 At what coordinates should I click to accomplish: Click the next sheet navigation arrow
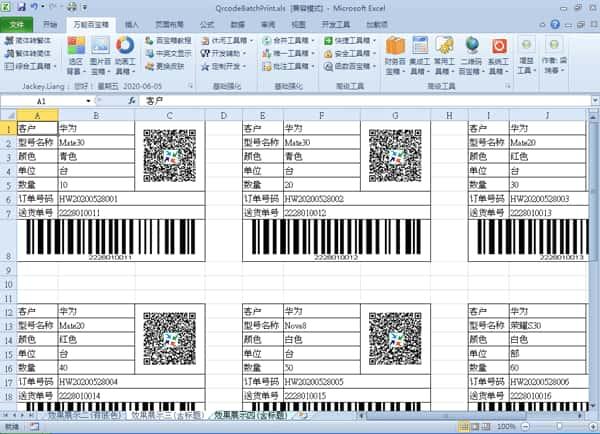click(x=23, y=415)
